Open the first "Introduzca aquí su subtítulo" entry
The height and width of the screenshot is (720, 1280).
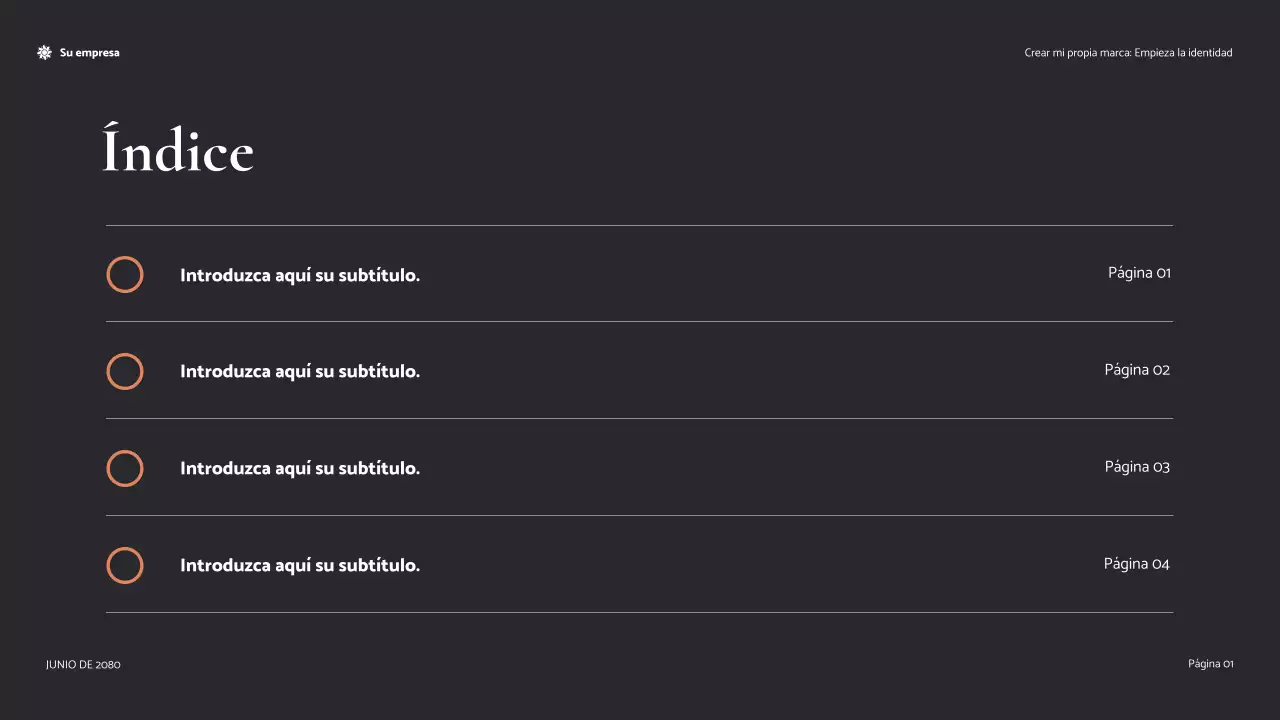[x=300, y=276]
